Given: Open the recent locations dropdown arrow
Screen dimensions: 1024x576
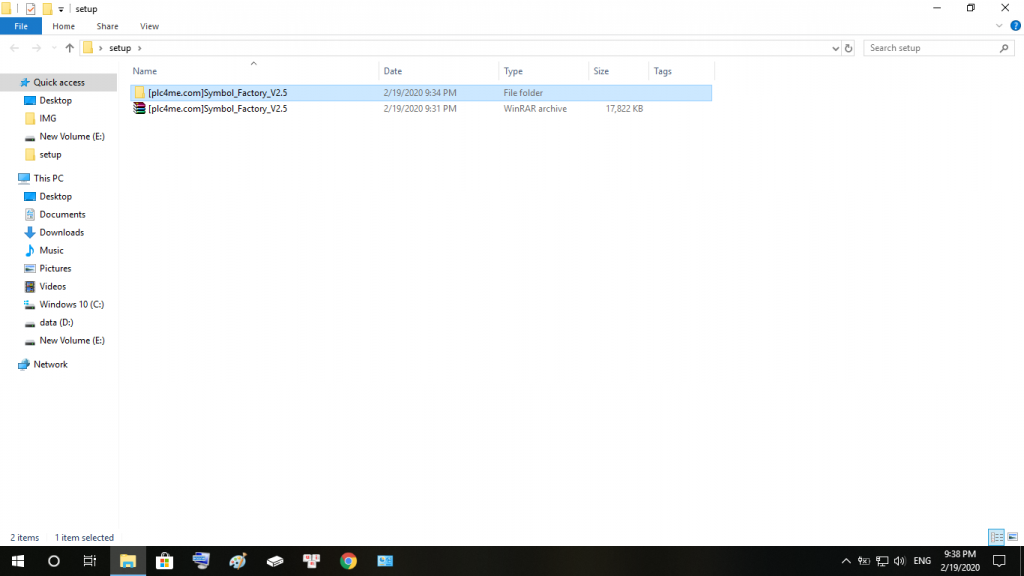Looking at the screenshot, I should point(53,48).
